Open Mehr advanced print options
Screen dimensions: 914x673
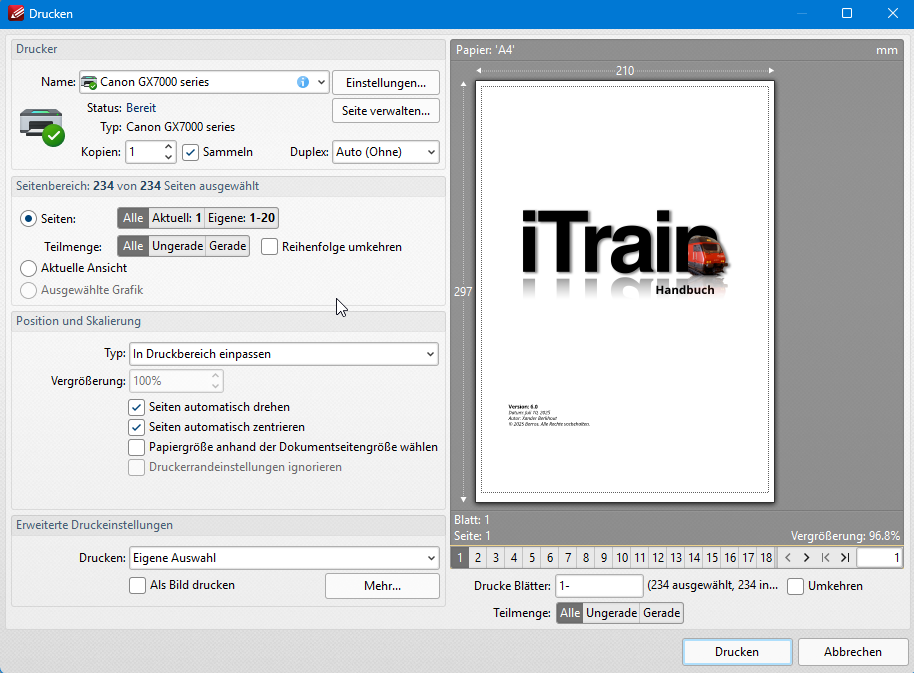(382, 586)
